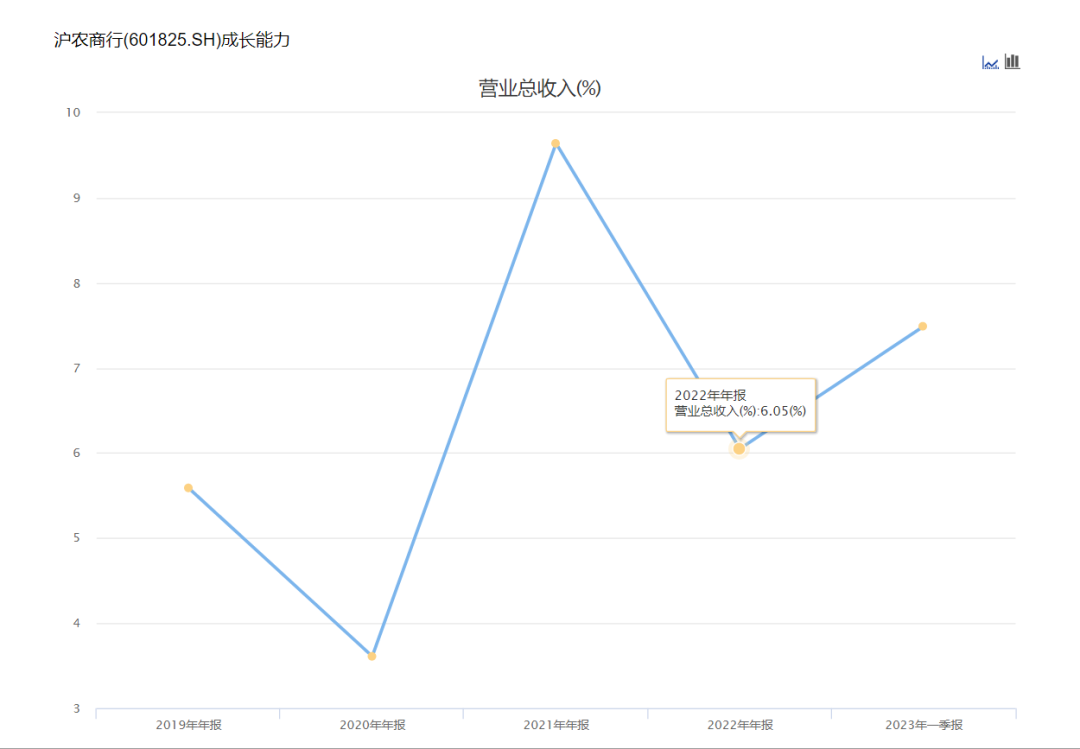The width and height of the screenshot is (1080, 749).
Task: Click the 2021年年报 axis label
Action: 557,725
